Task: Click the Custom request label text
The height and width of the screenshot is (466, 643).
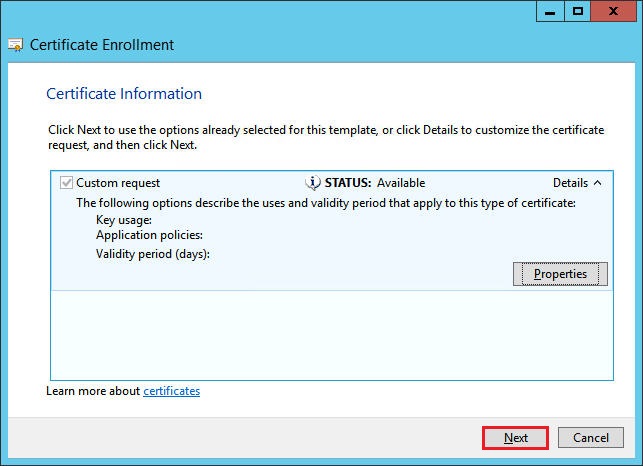Action: (118, 183)
